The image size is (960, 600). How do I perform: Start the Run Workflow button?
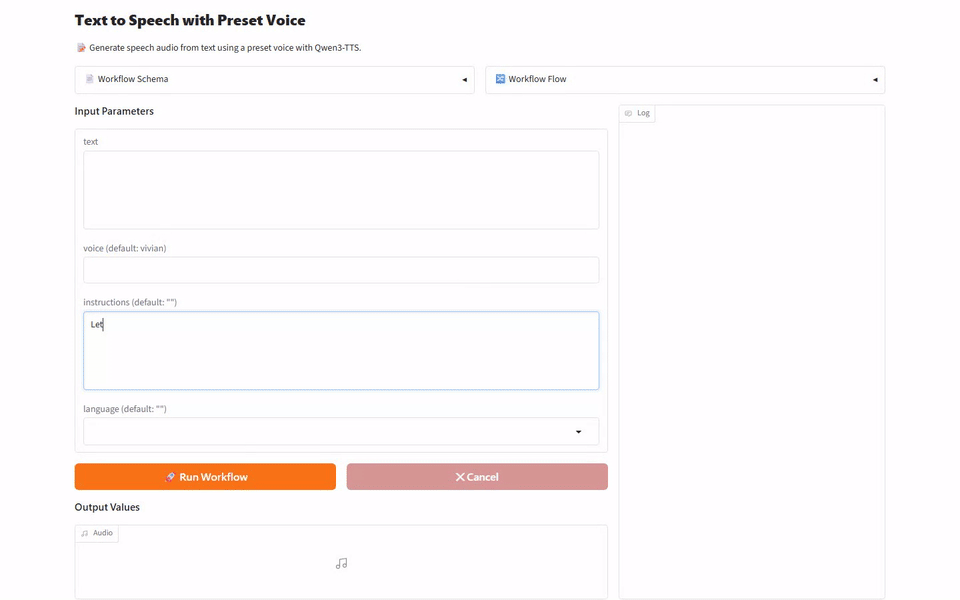coord(205,476)
